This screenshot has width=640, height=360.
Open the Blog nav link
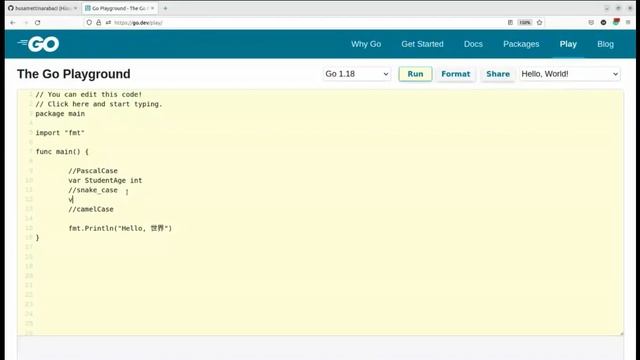tap(605, 44)
